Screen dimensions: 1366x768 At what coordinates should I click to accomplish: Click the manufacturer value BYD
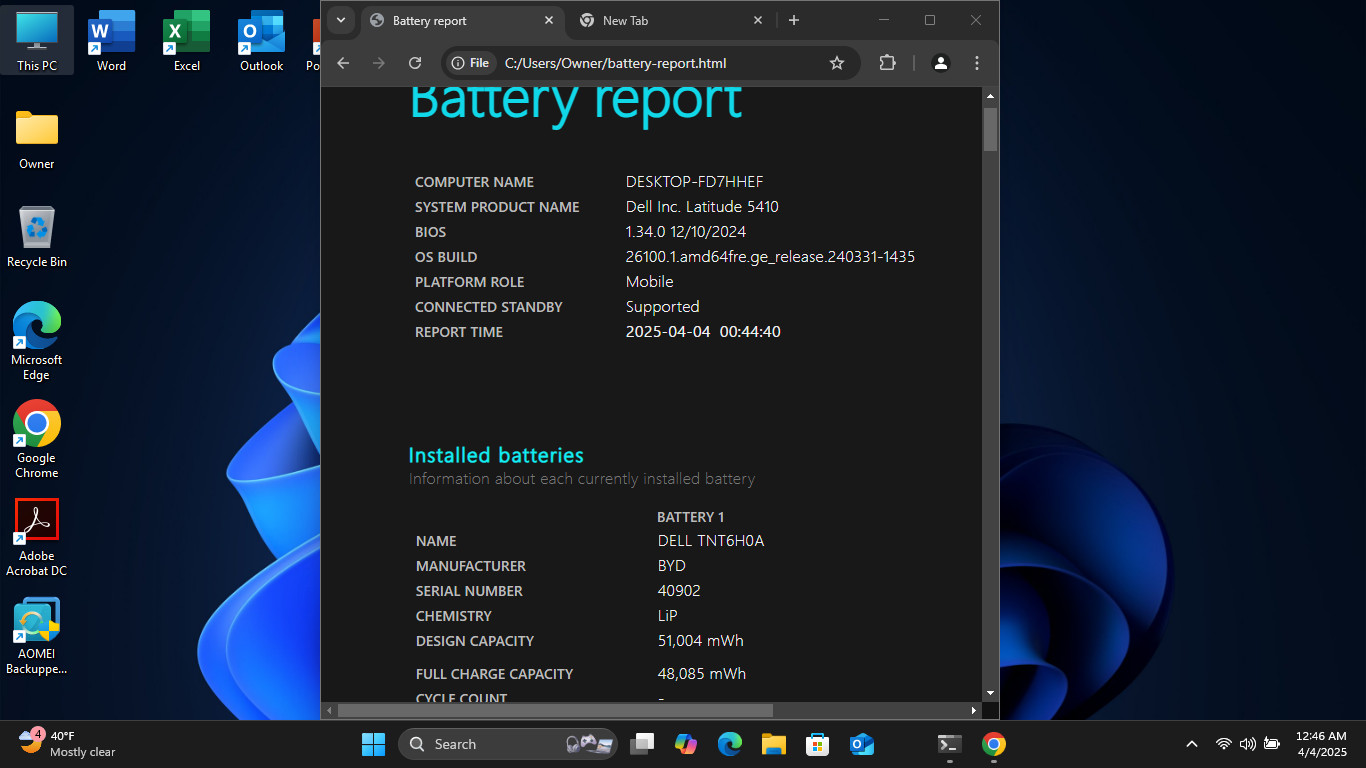coord(672,566)
